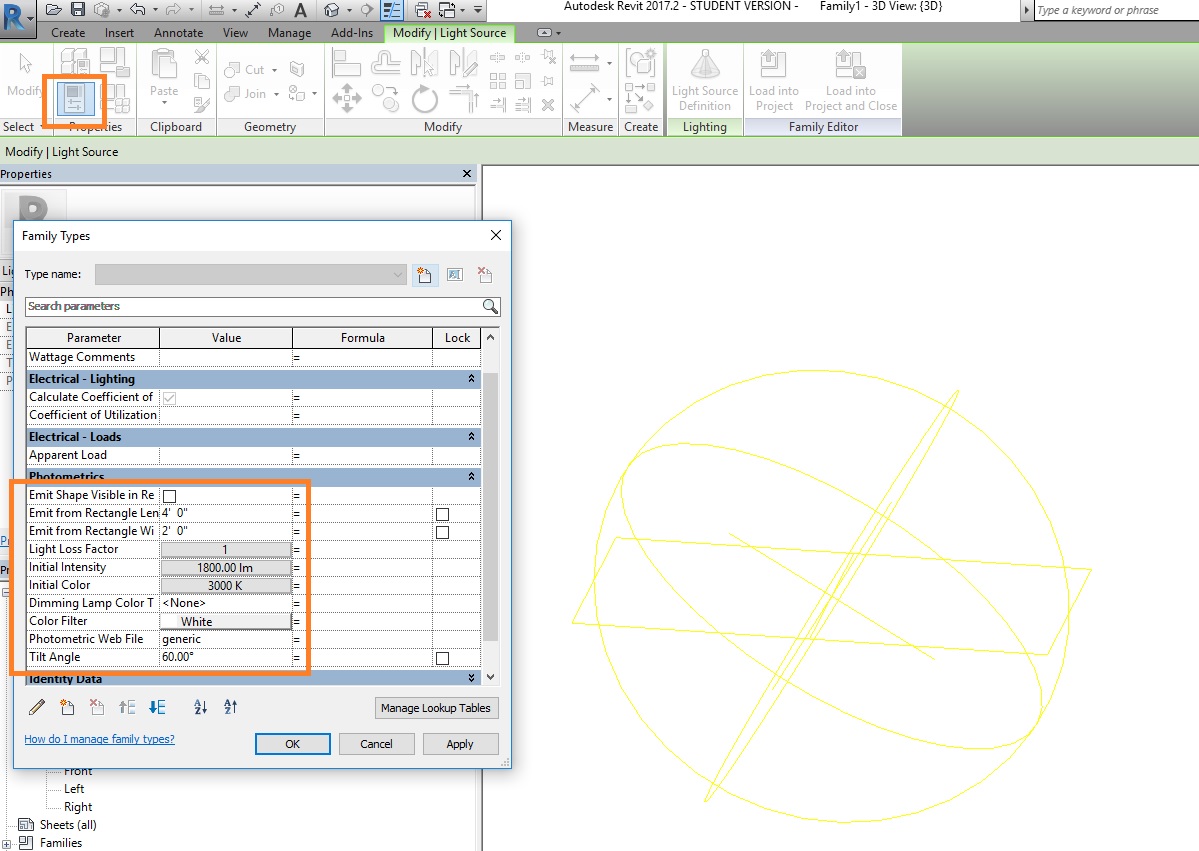Toggle Lock checkbox for Emit from Rectangle Width
Image resolution: width=1199 pixels, height=851 pixels.
(442, 532)
